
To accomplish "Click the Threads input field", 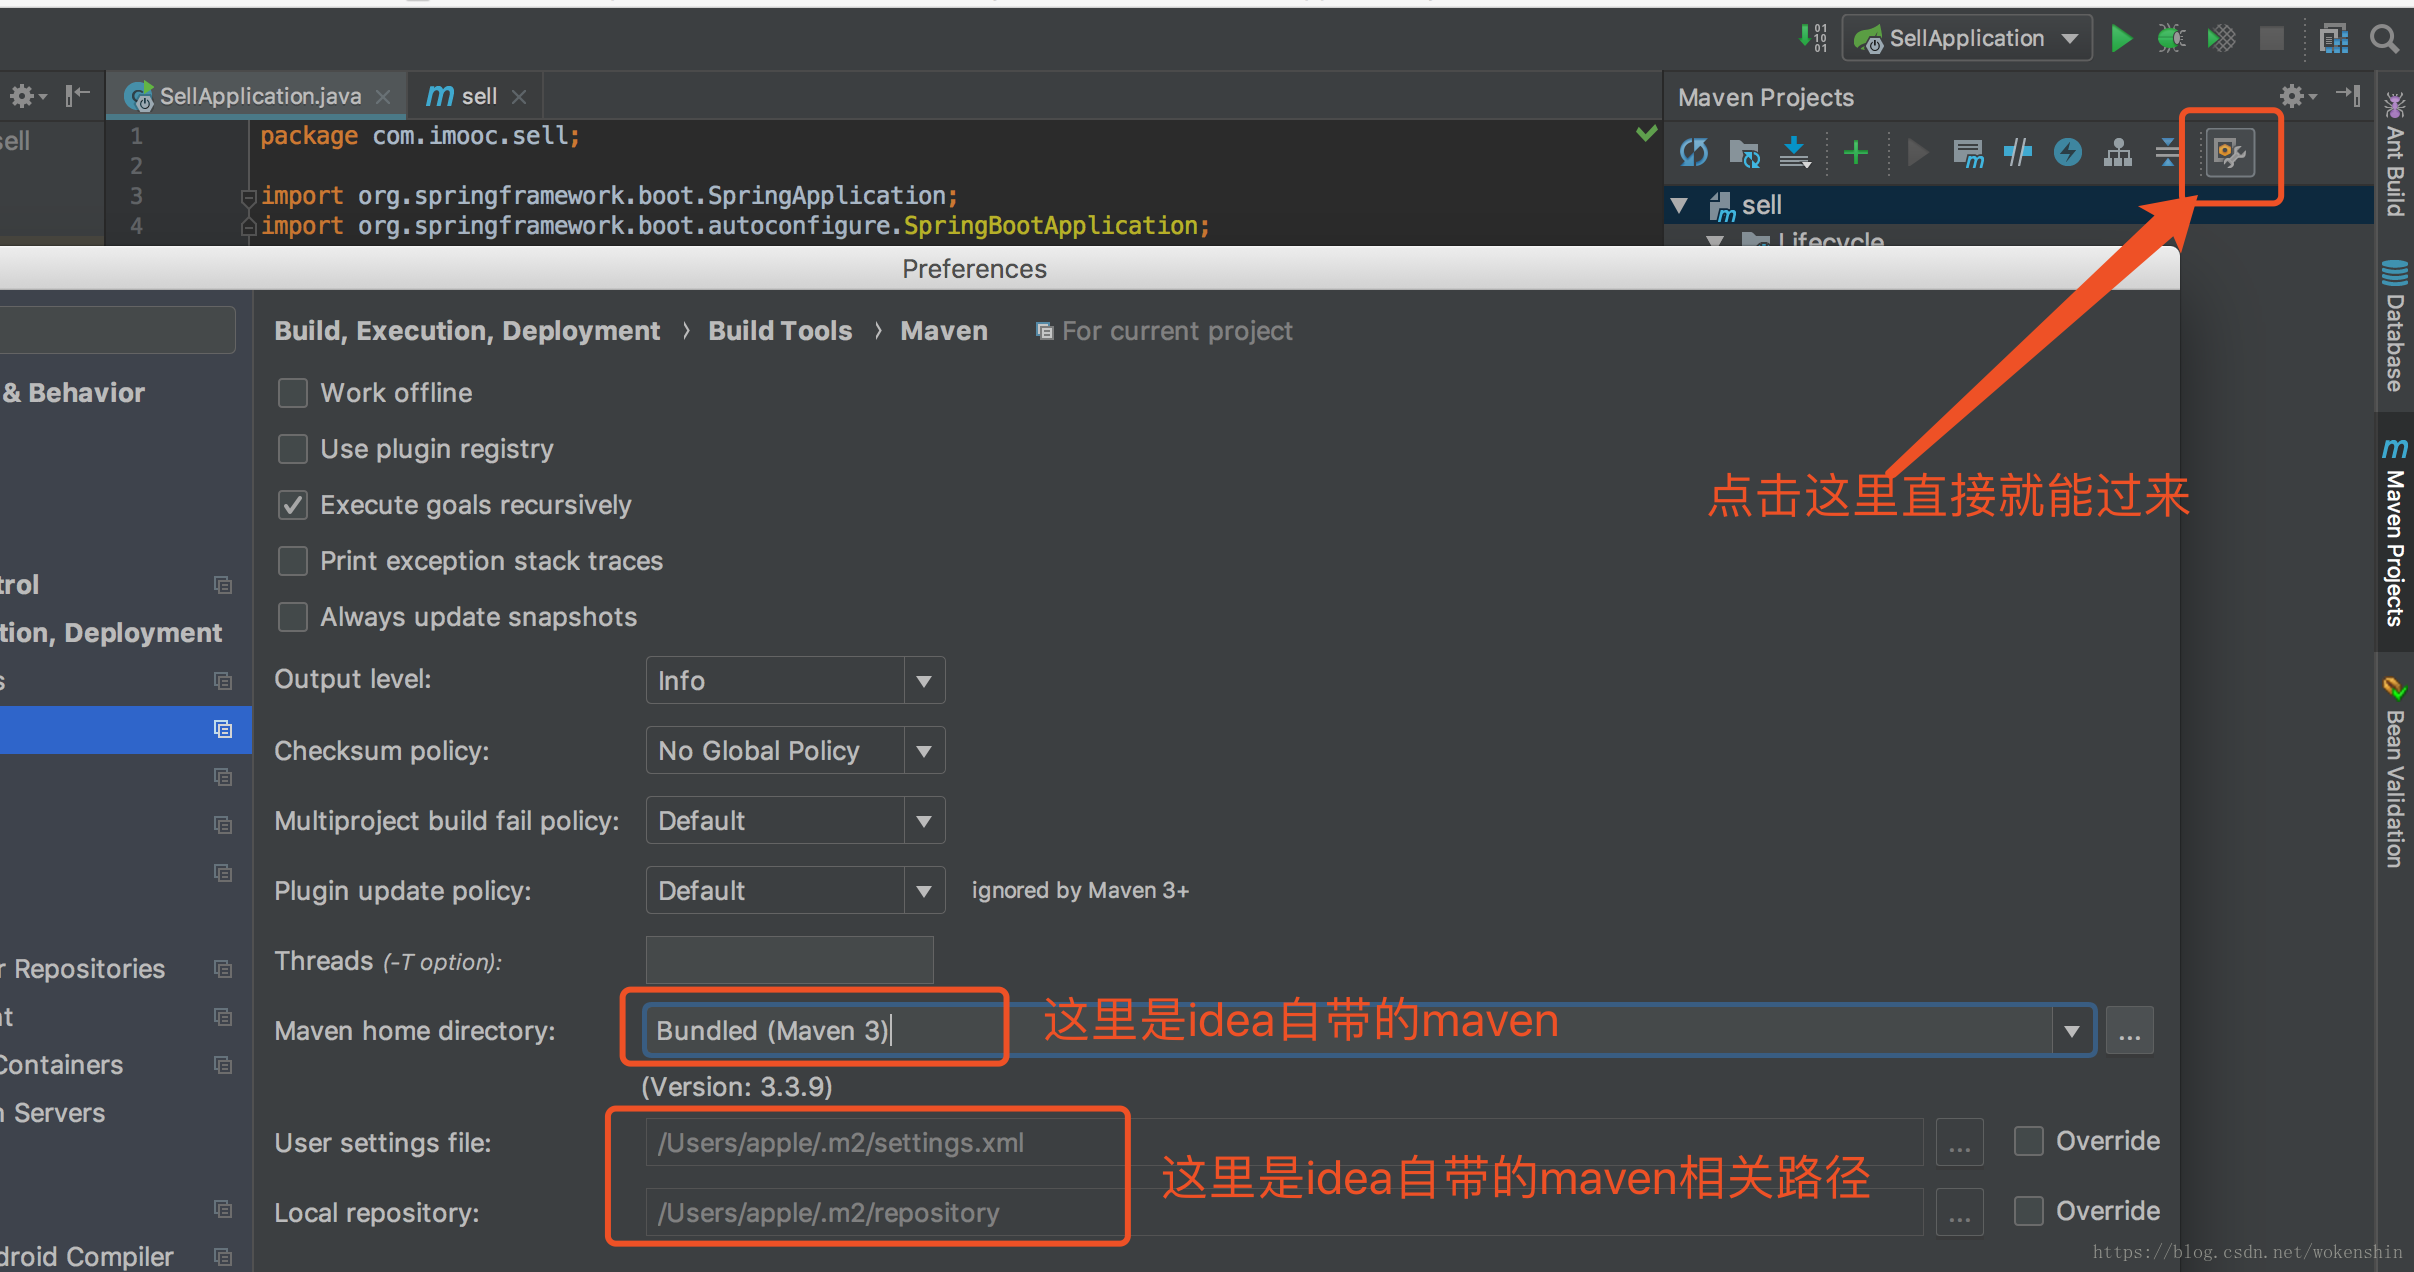I will pos(790,960).
